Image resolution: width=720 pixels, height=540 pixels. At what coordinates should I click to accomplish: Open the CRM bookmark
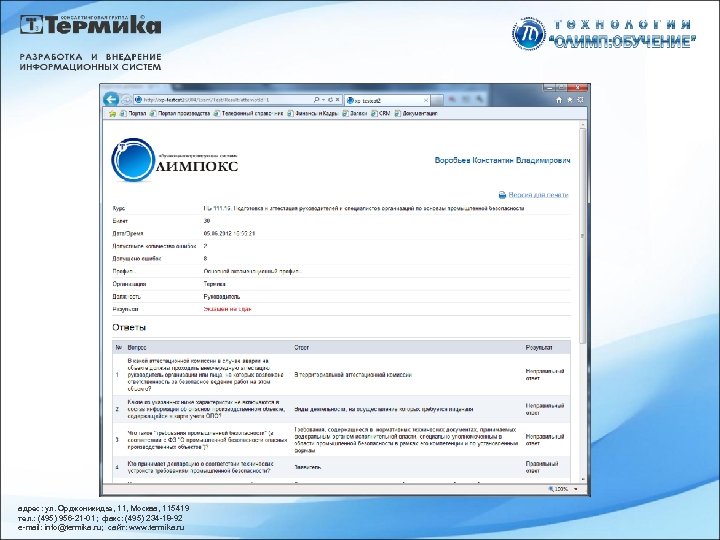click(x=381, y=113)
